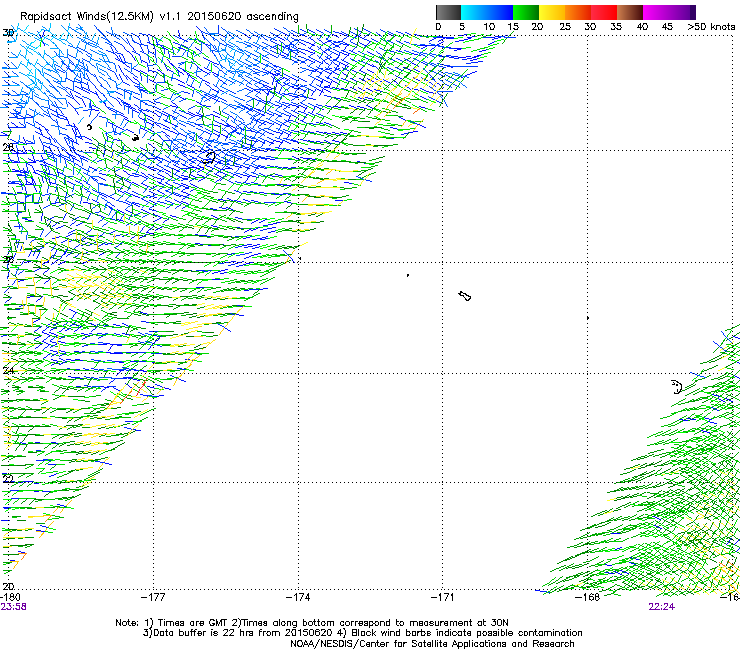Click the longitude label '-174'
Viewport: 740px width, 650px height.
pos(298,597)
